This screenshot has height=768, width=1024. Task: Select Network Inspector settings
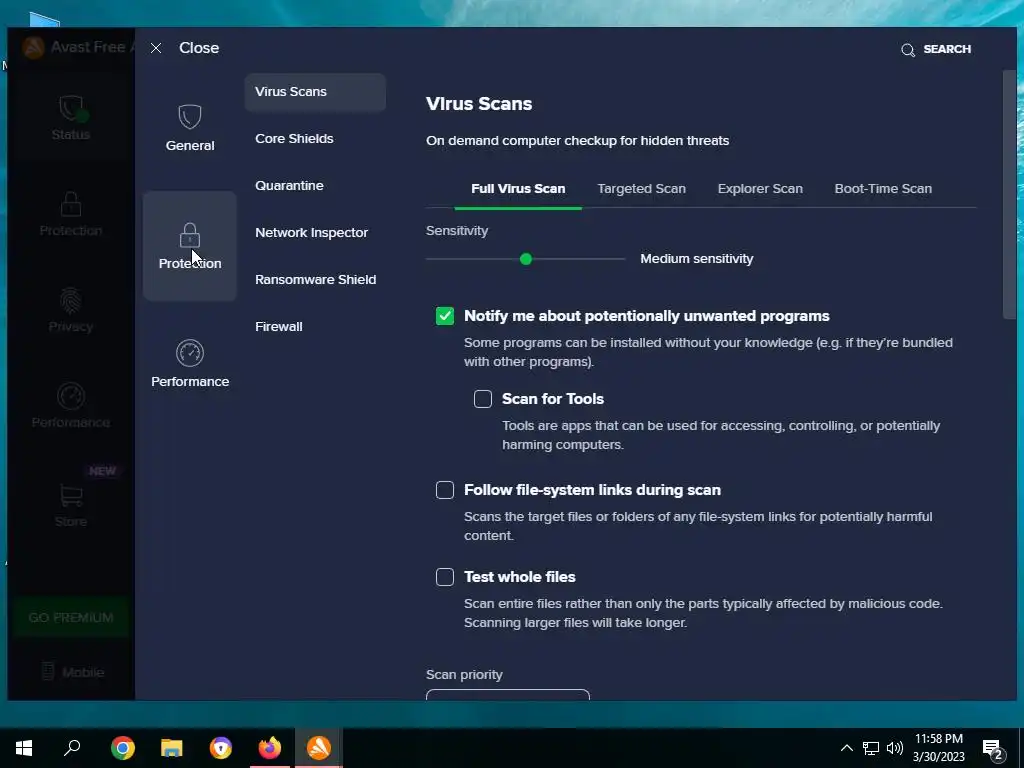point(312,233)
